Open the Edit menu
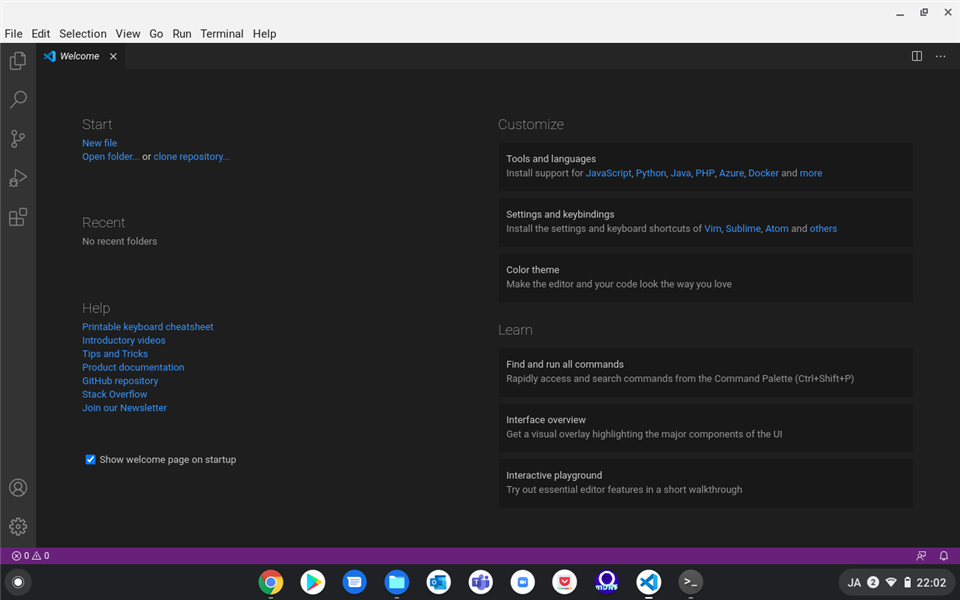This screenshot has height=600, width=960. pyautogui.click(x=40, y=34)
